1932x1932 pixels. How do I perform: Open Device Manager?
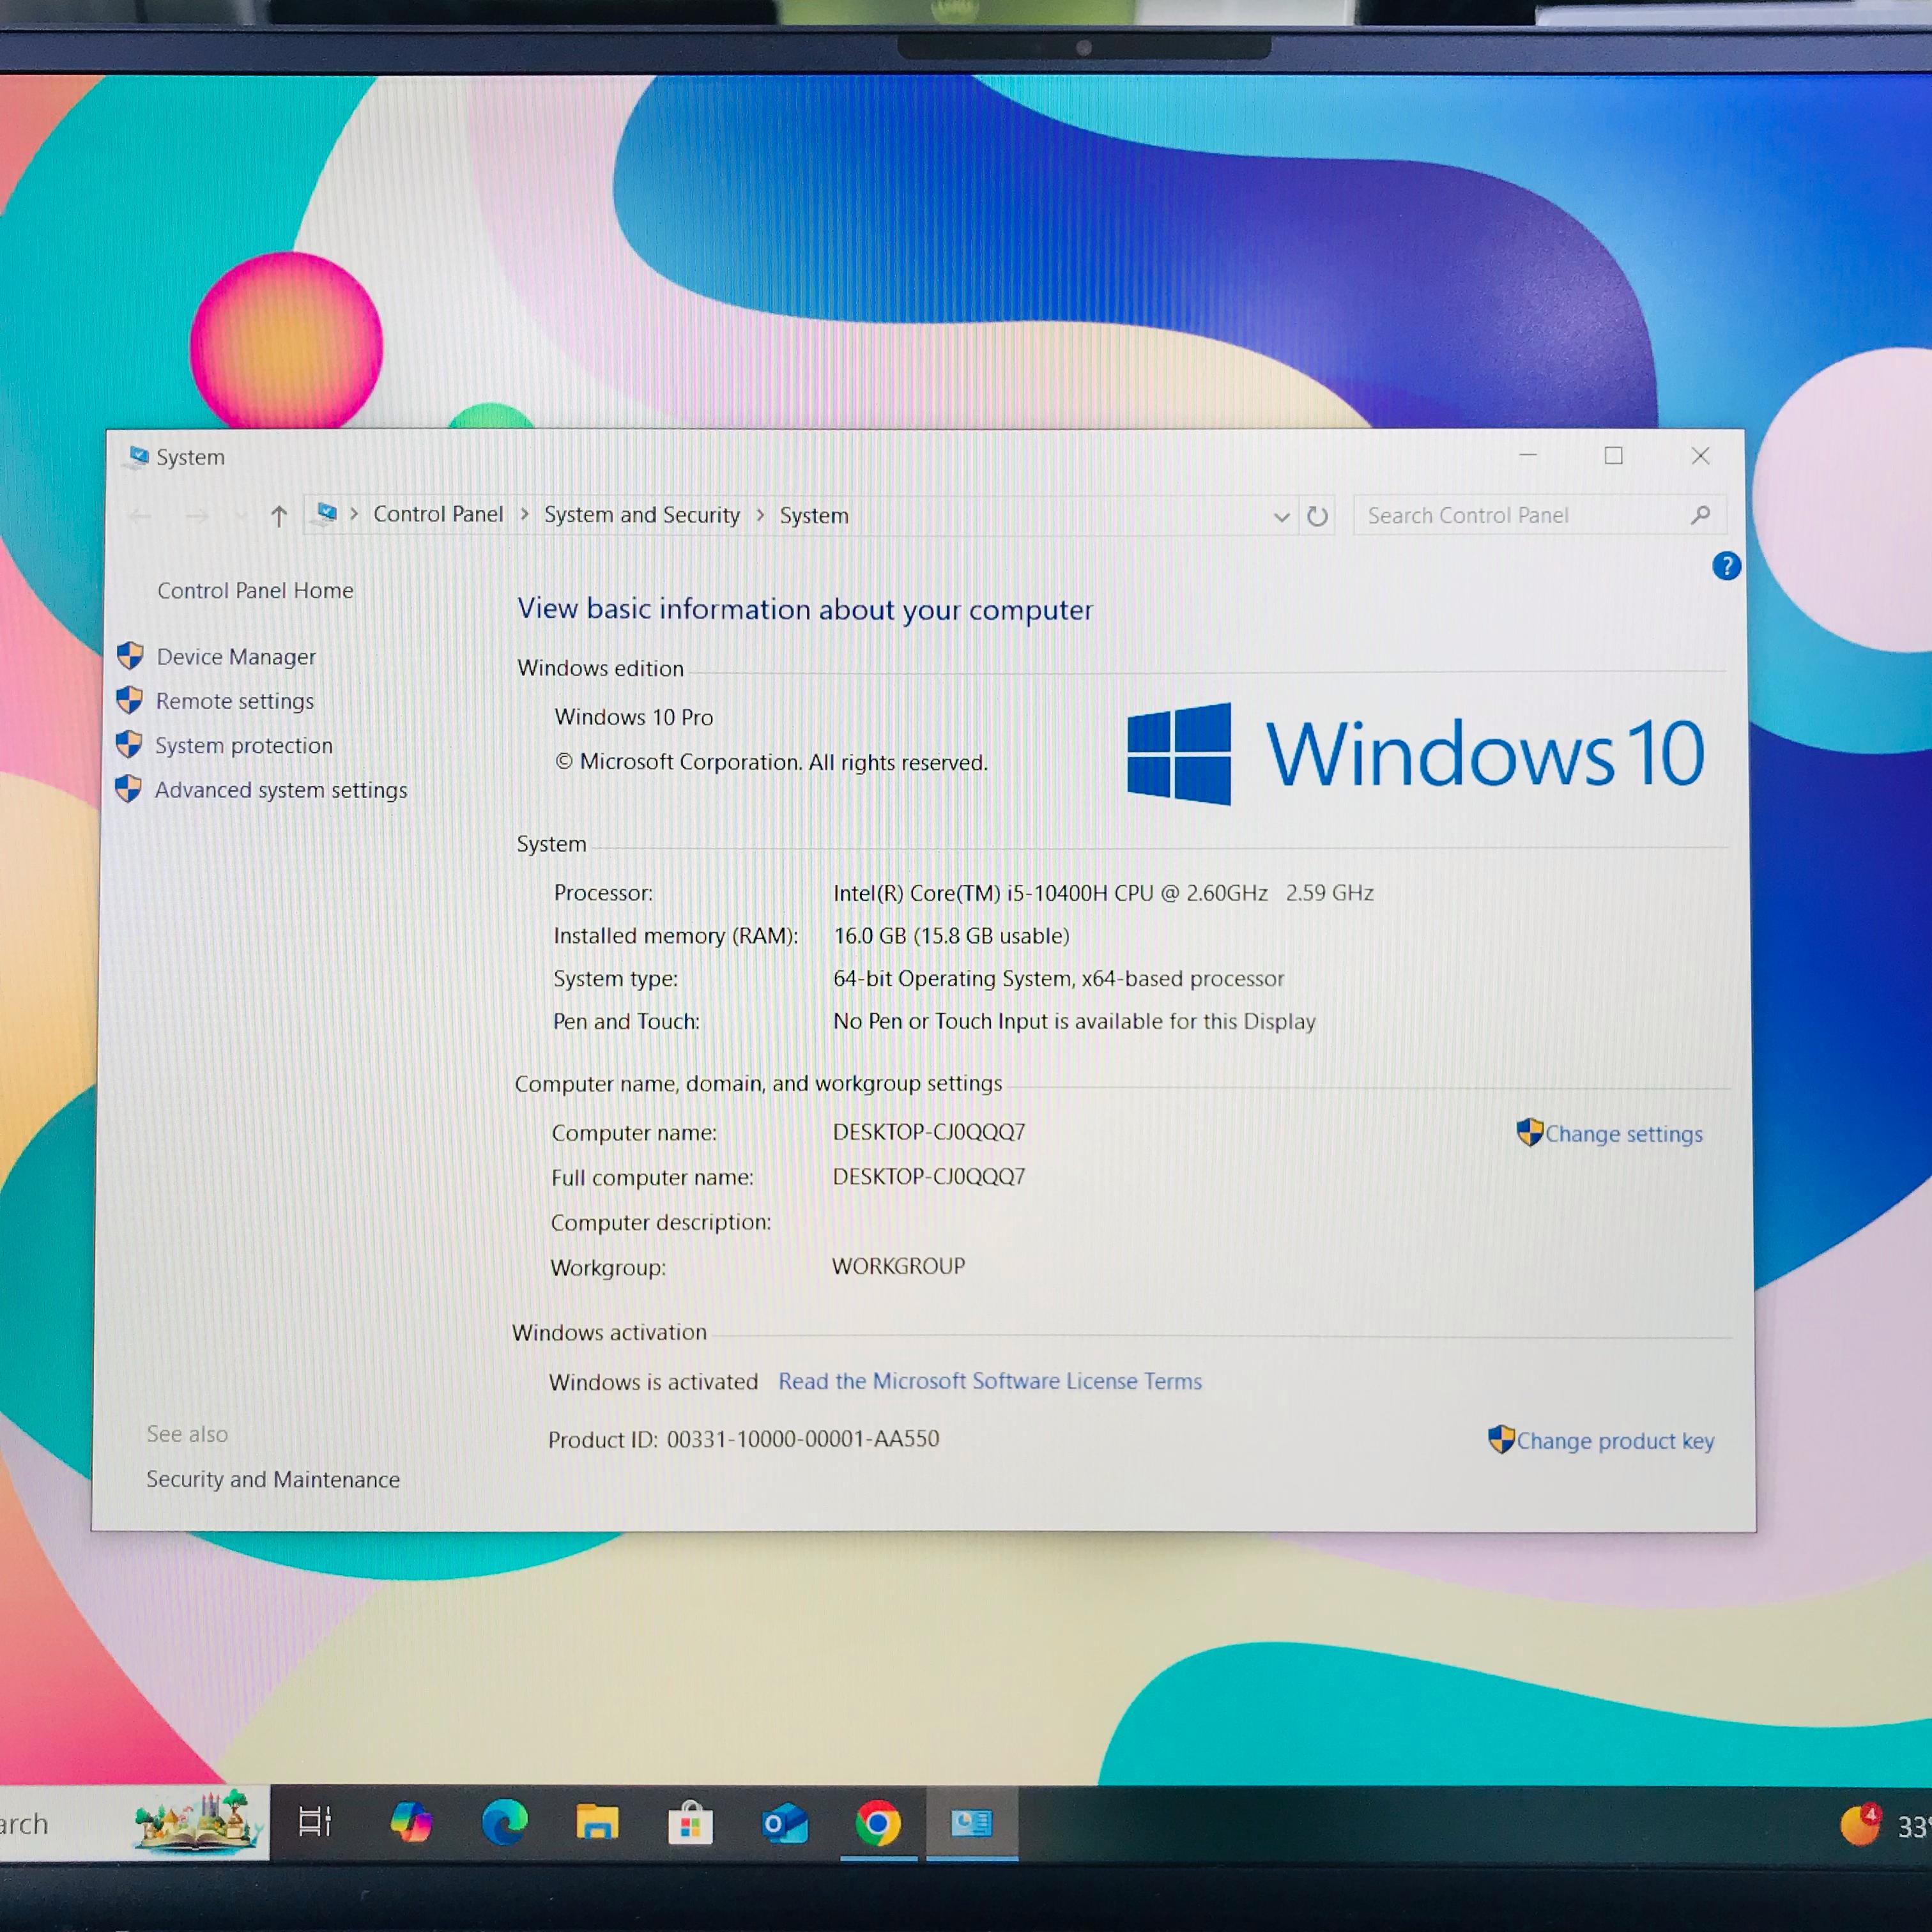(236, 657)
